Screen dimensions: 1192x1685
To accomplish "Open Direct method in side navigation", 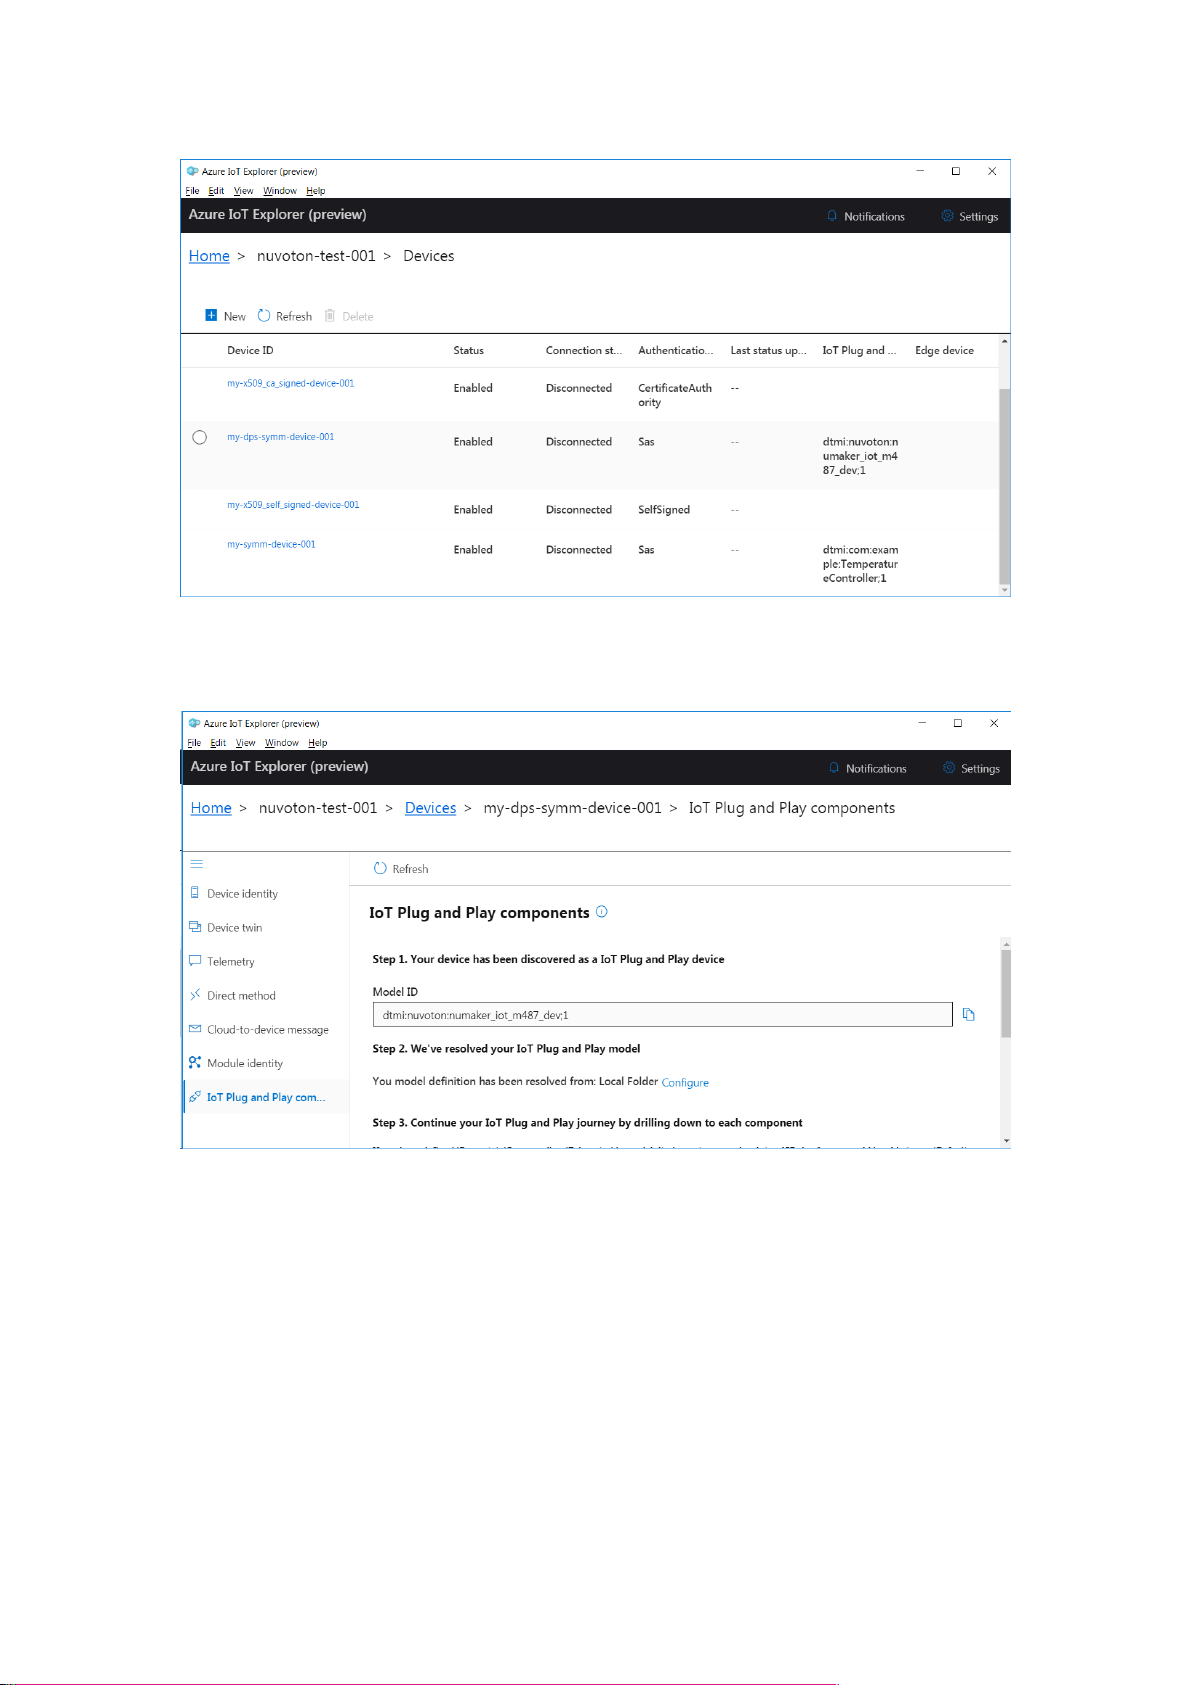I will click(241, 995).
